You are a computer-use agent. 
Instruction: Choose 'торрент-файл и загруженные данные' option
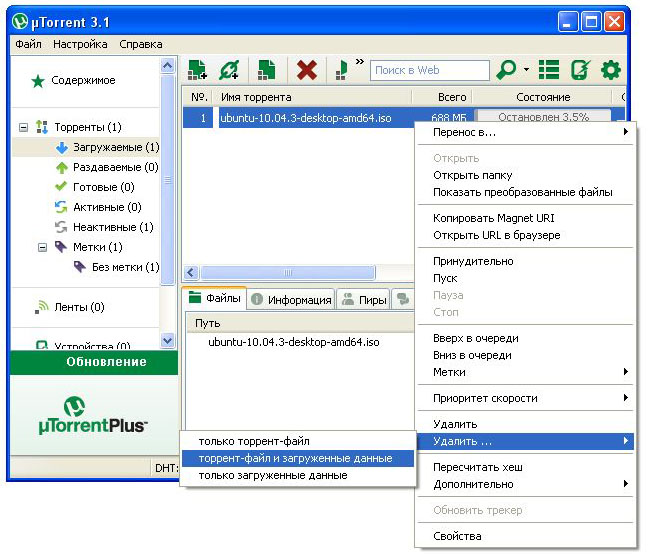[x=296, y=458]
